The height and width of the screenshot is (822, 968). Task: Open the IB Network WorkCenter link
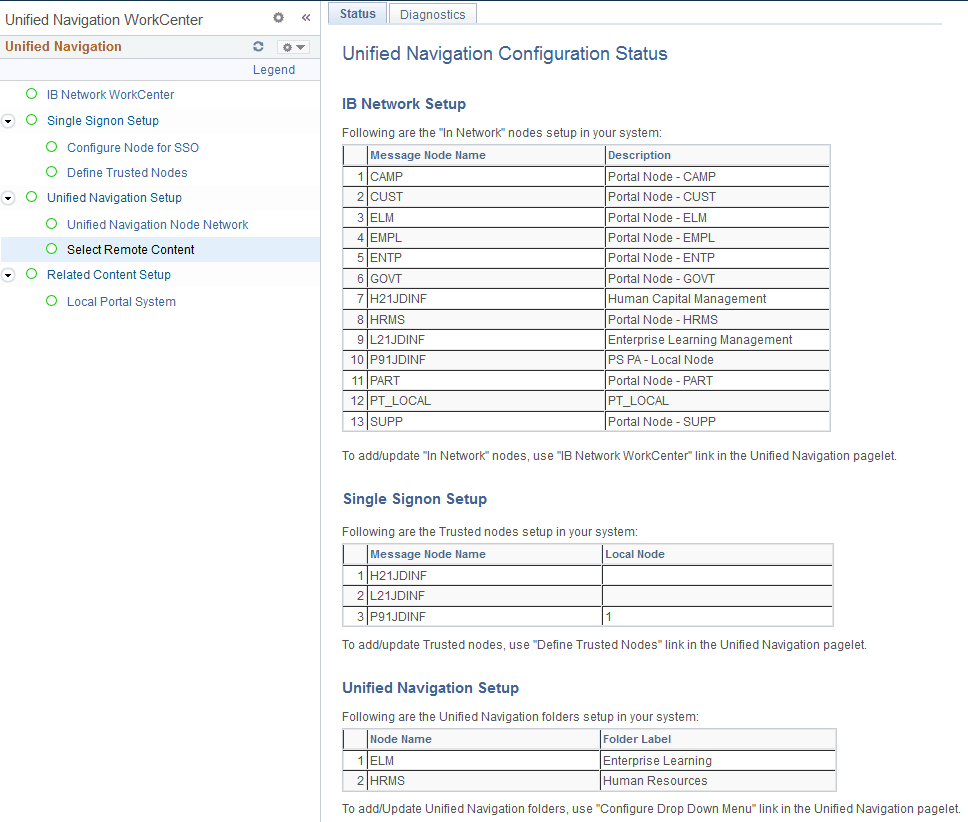click(x=110, y=95)
